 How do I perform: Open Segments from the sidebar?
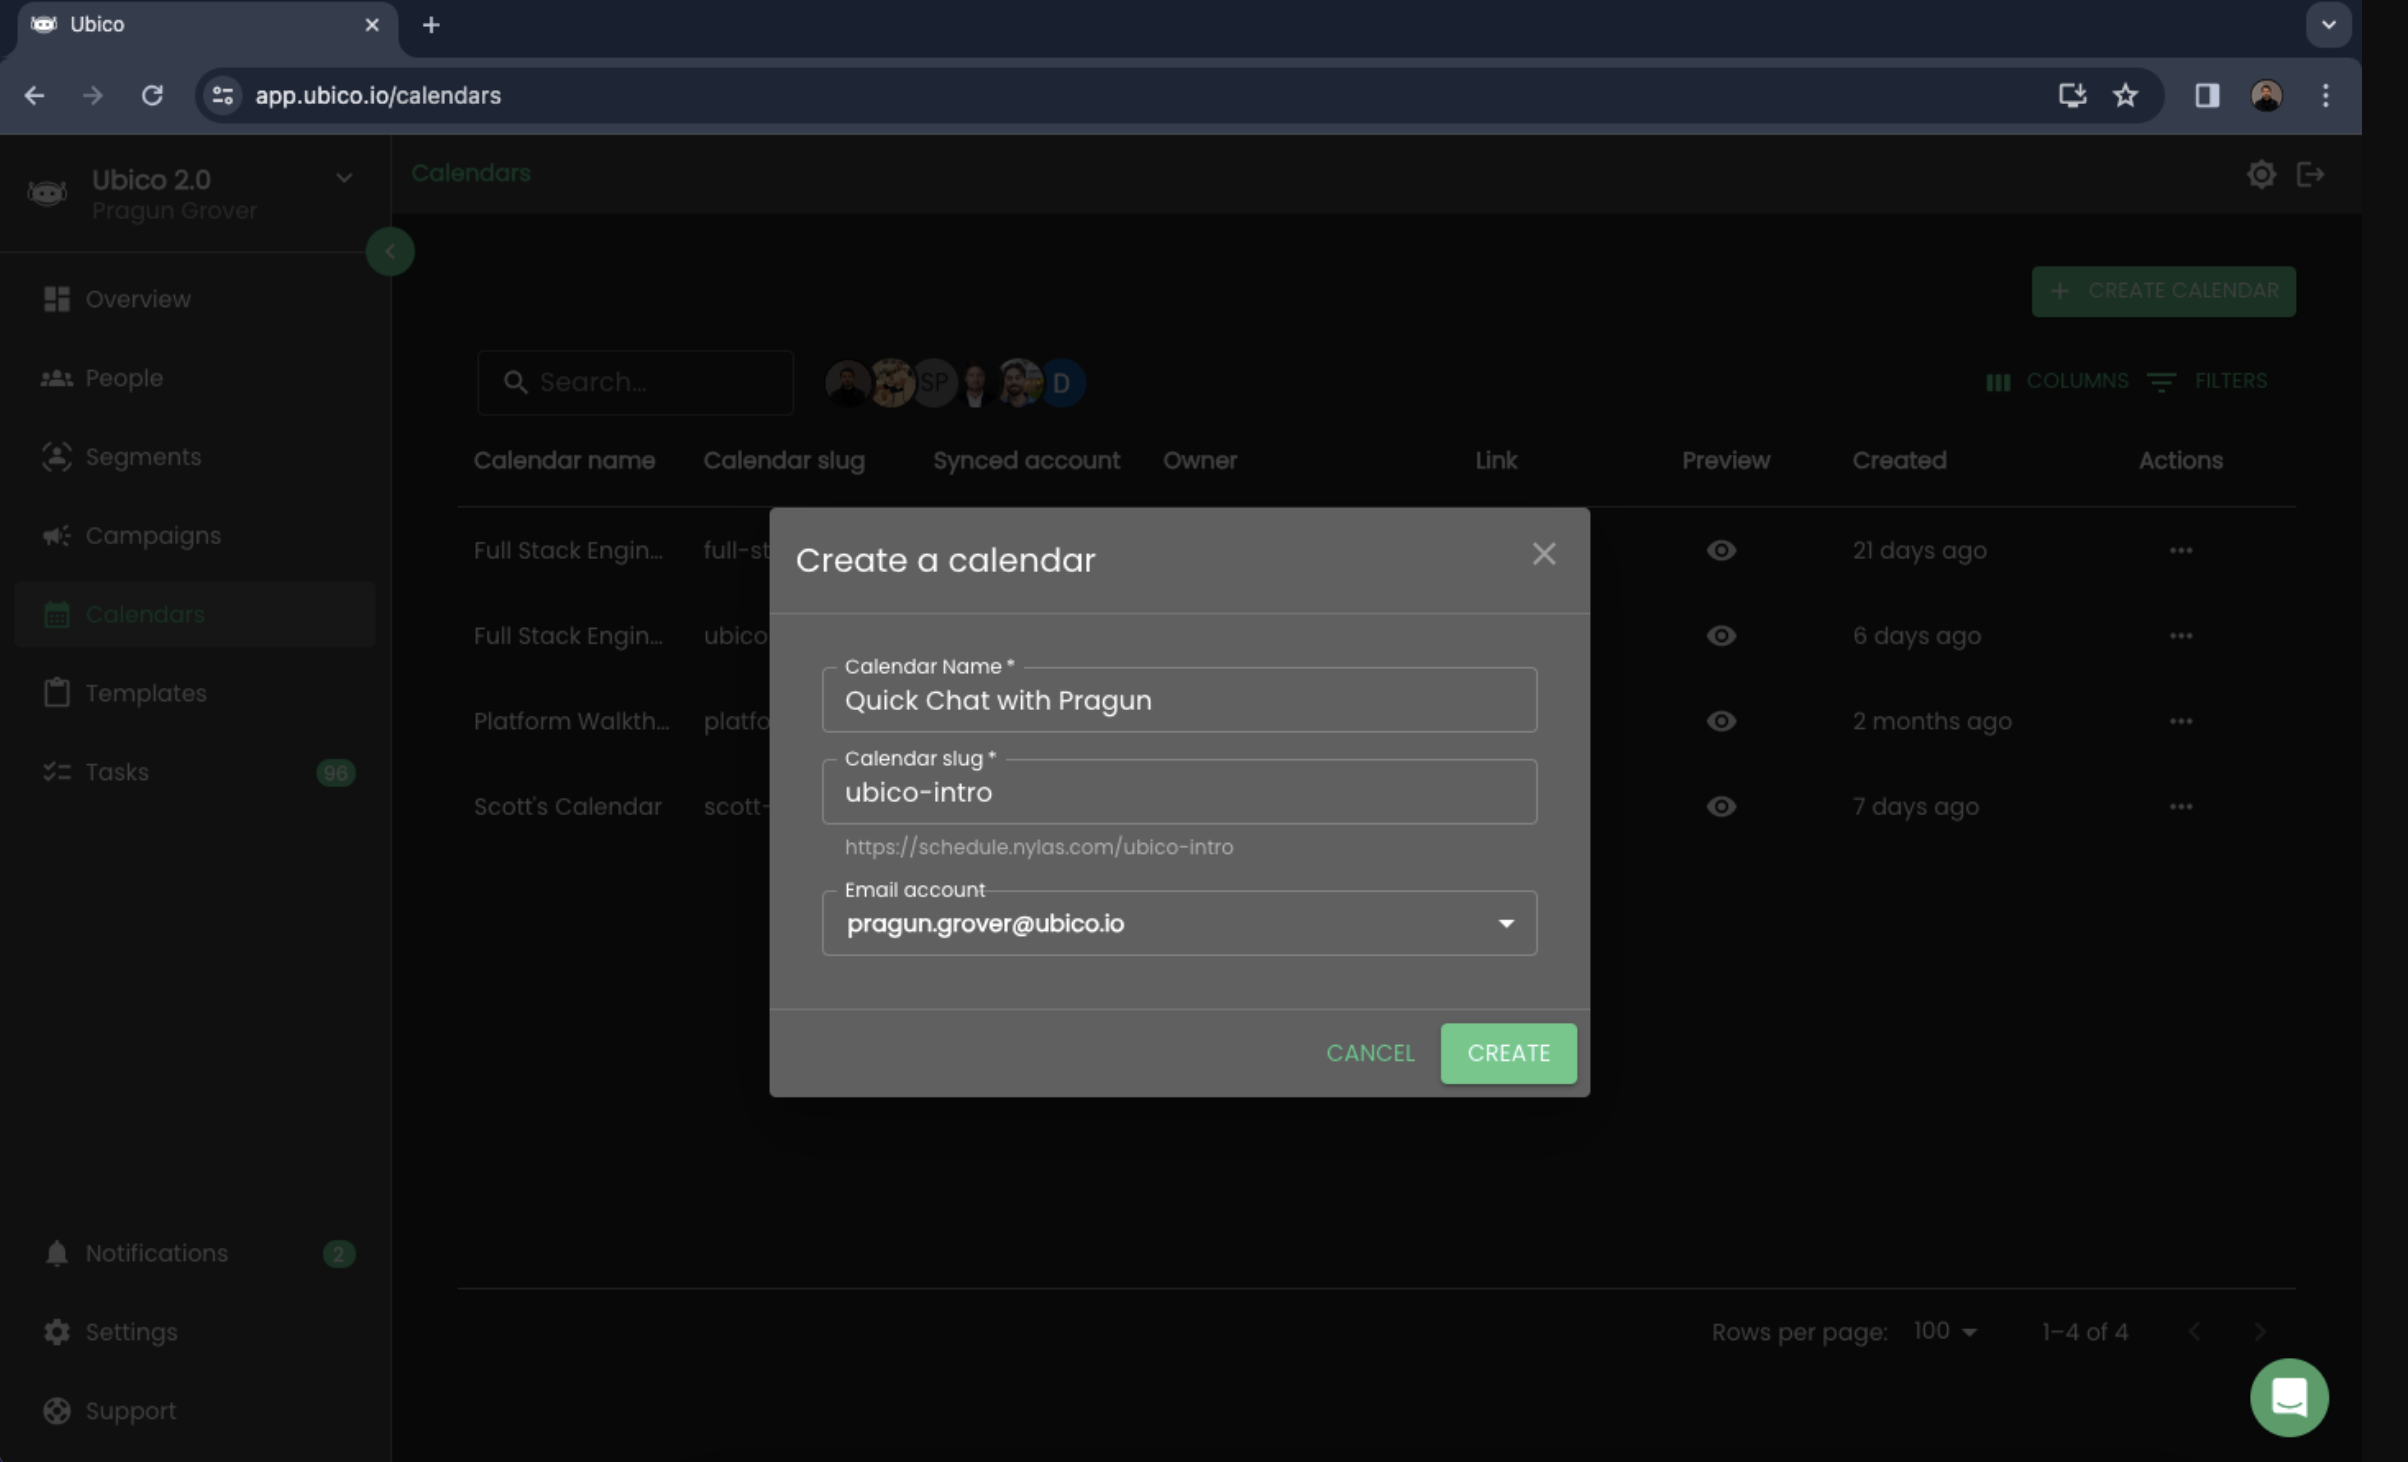[195, 457]
